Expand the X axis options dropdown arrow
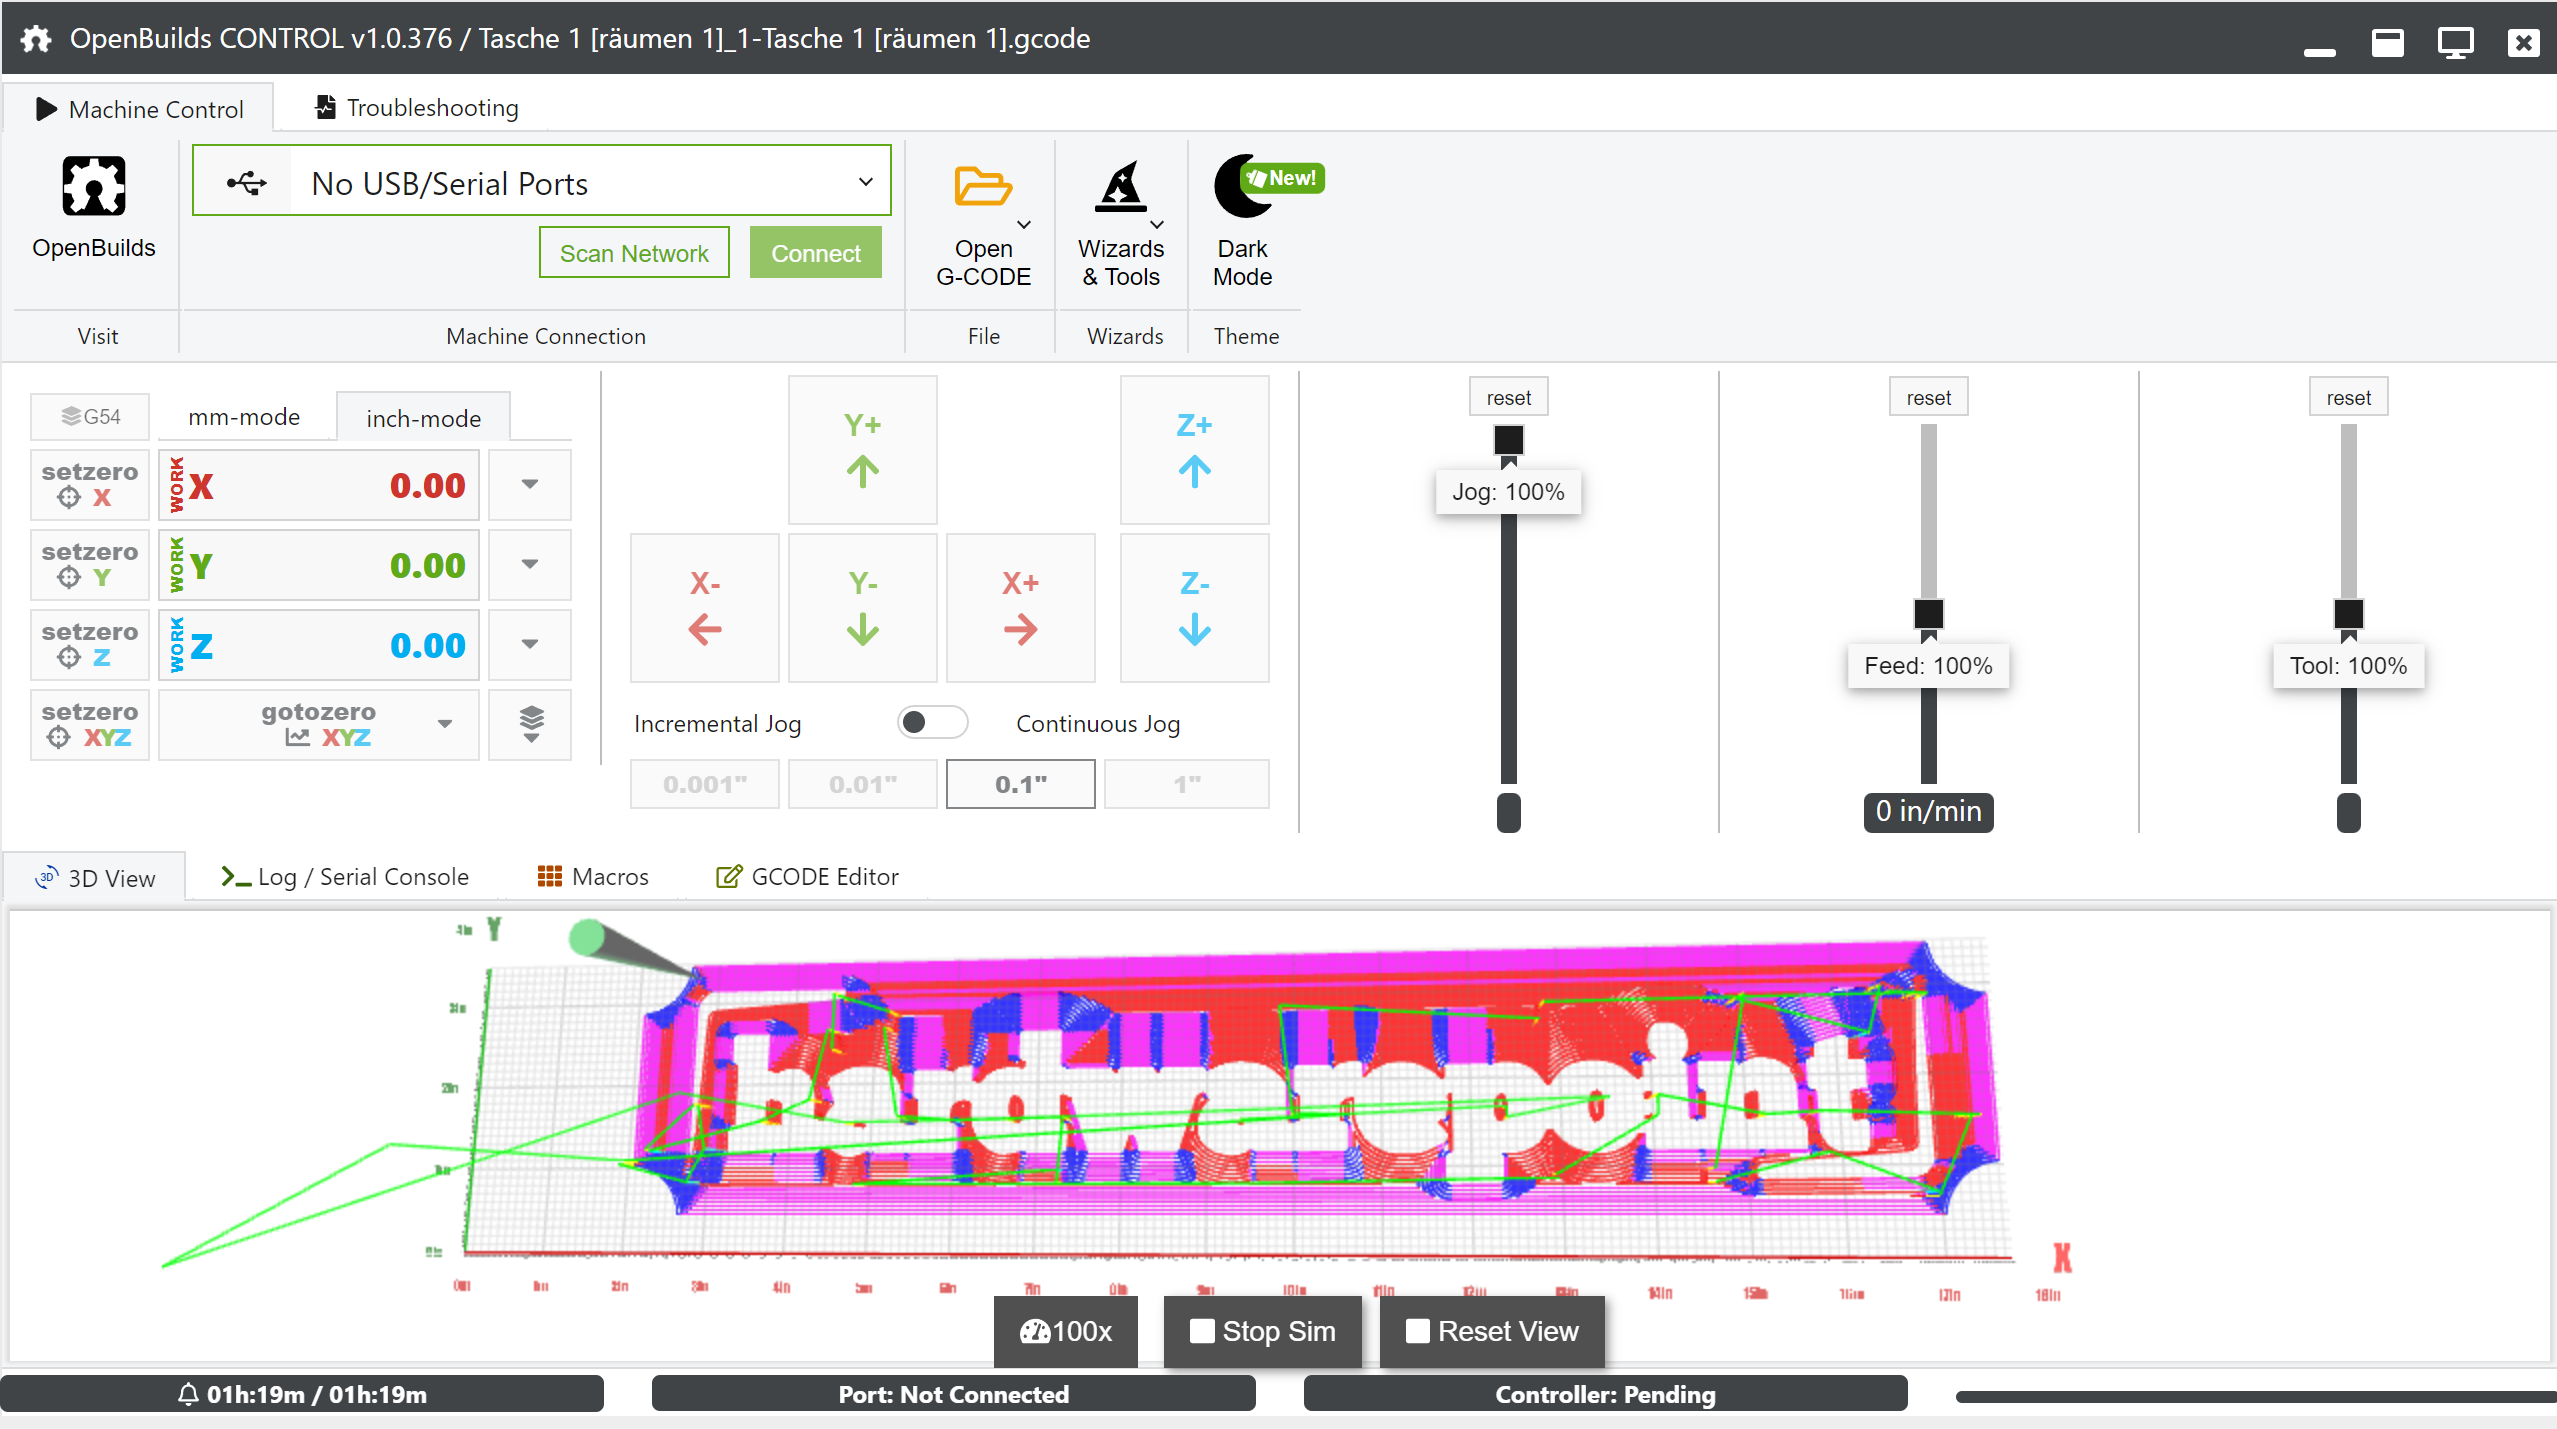Viewport: 2557px width, 1429px height. (x=529, y=484)
